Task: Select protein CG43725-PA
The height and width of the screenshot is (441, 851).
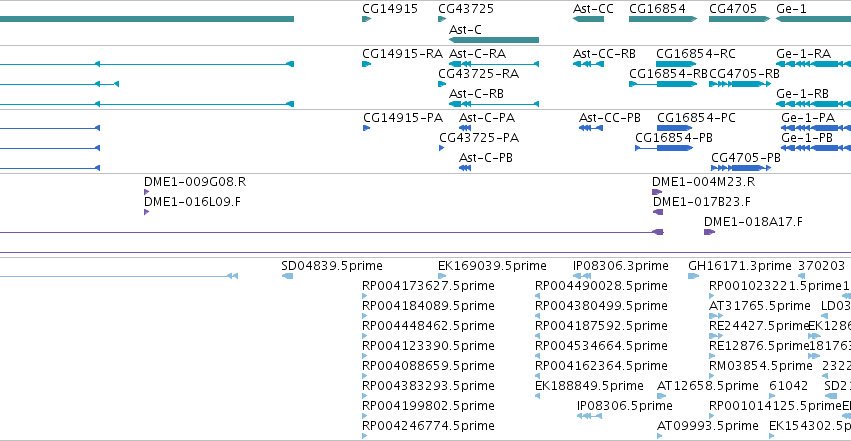Action: click(x=442, y=148)
